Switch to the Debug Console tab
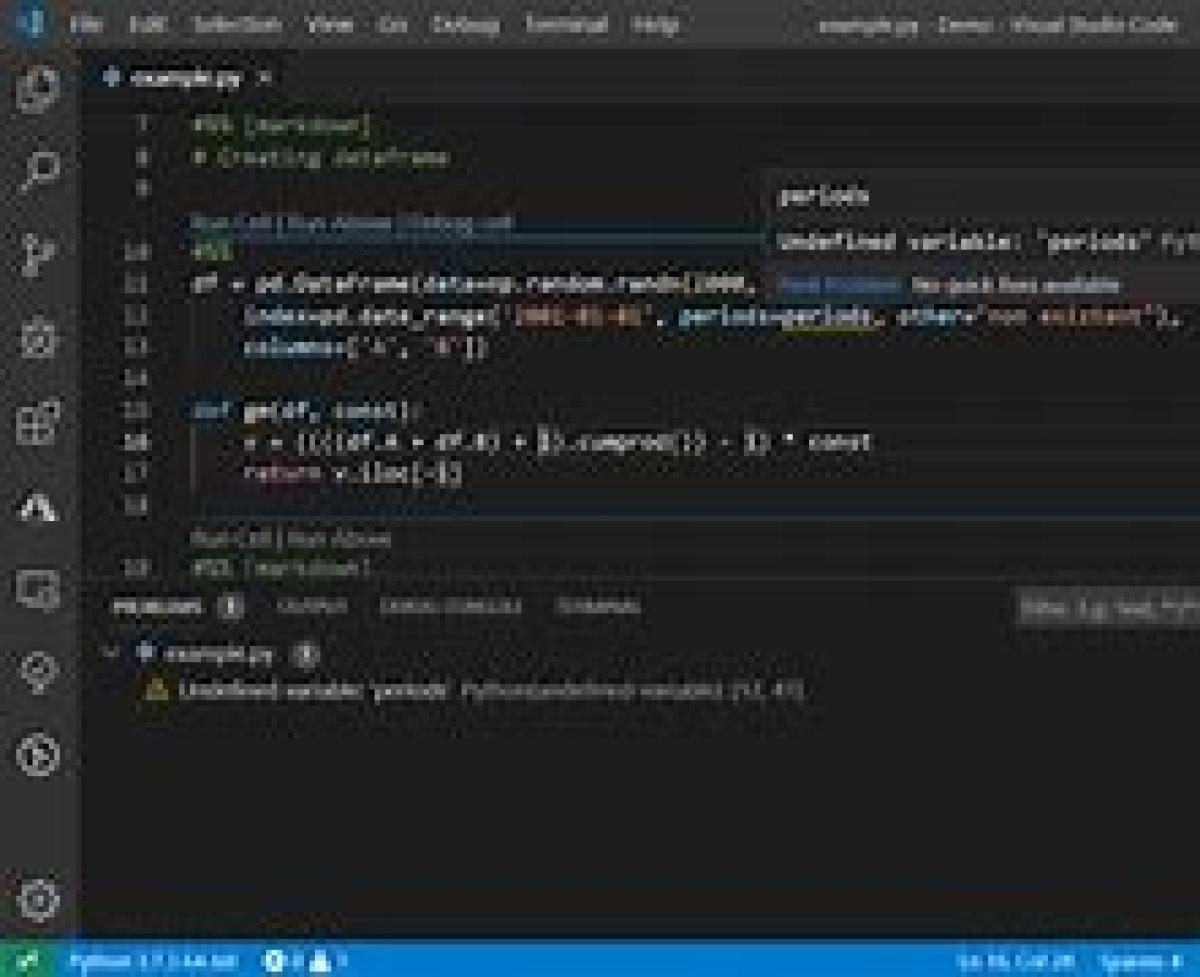The image size is (1200, 977). pyautogui.click(x=450, y=607)
